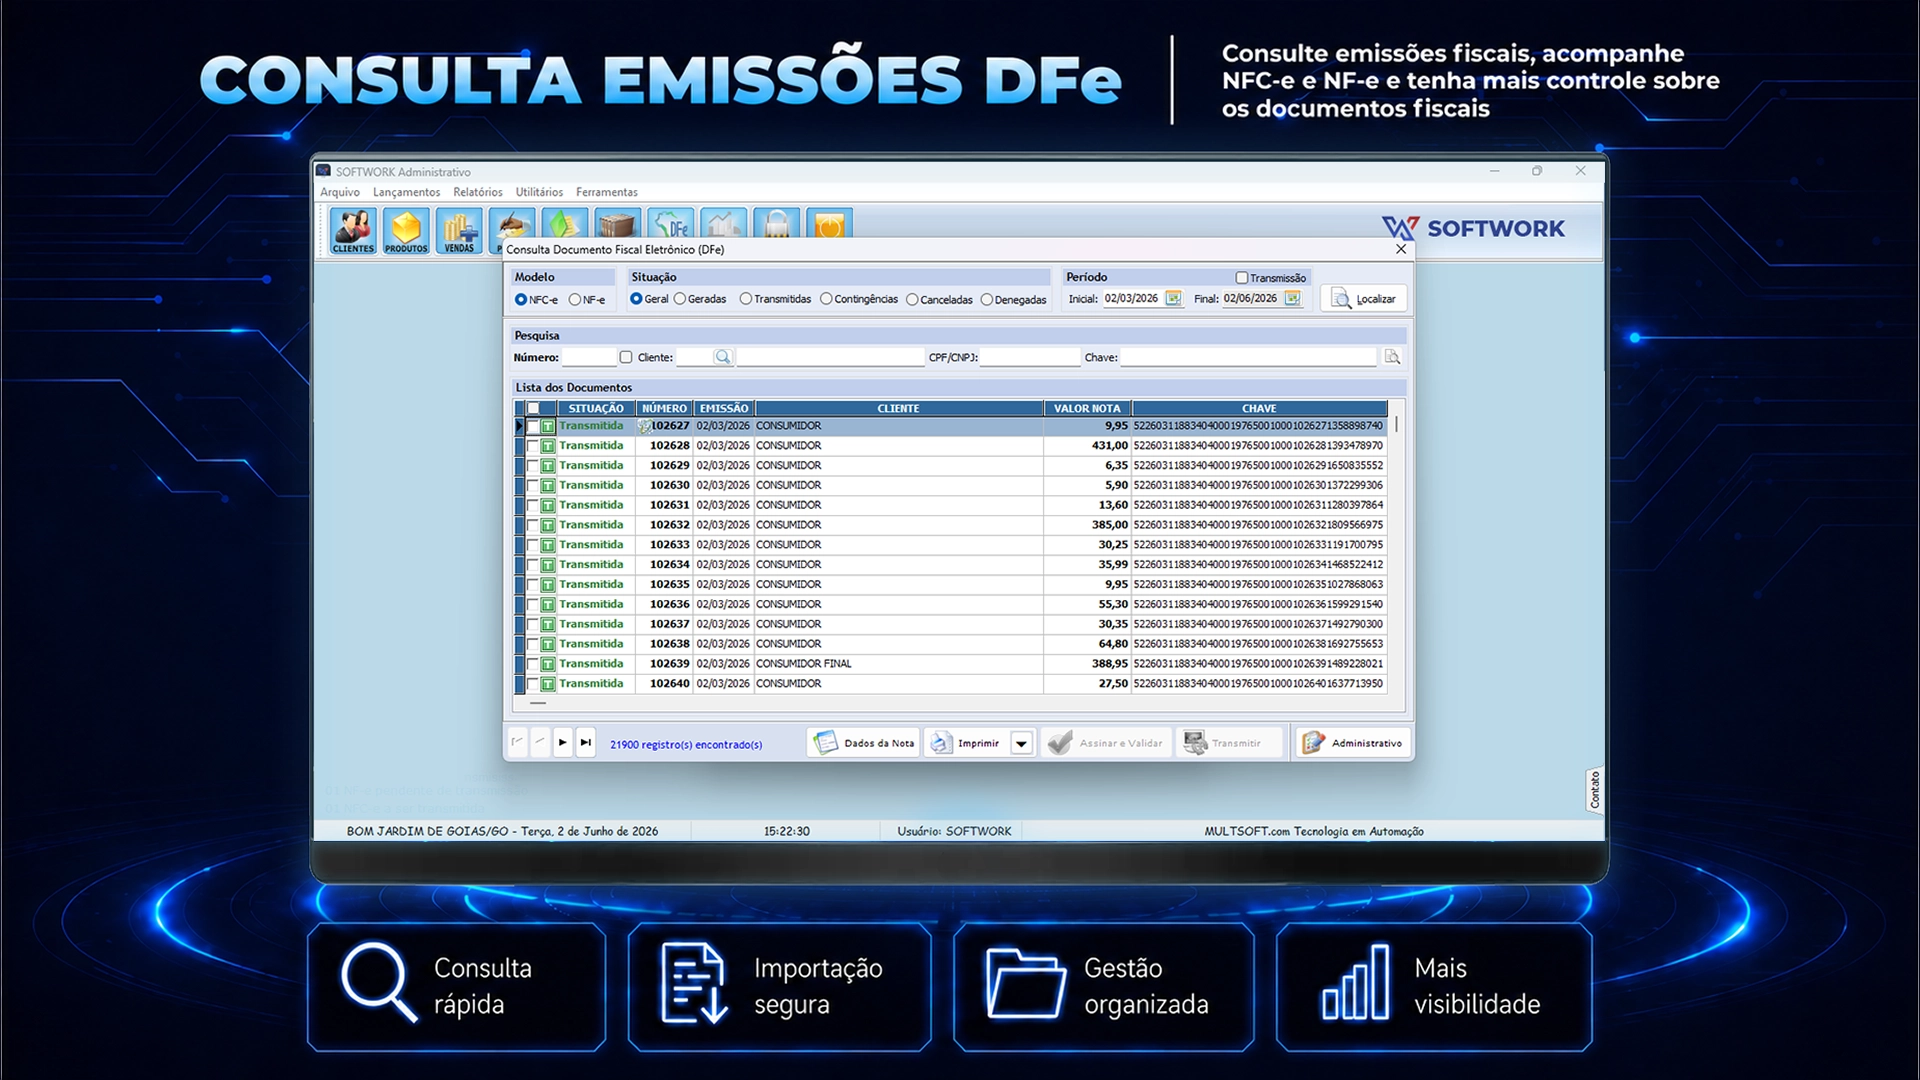The image size is (1920, 1080).
Task: Check the row checkbox for note 102636
Action: (533, 605)
